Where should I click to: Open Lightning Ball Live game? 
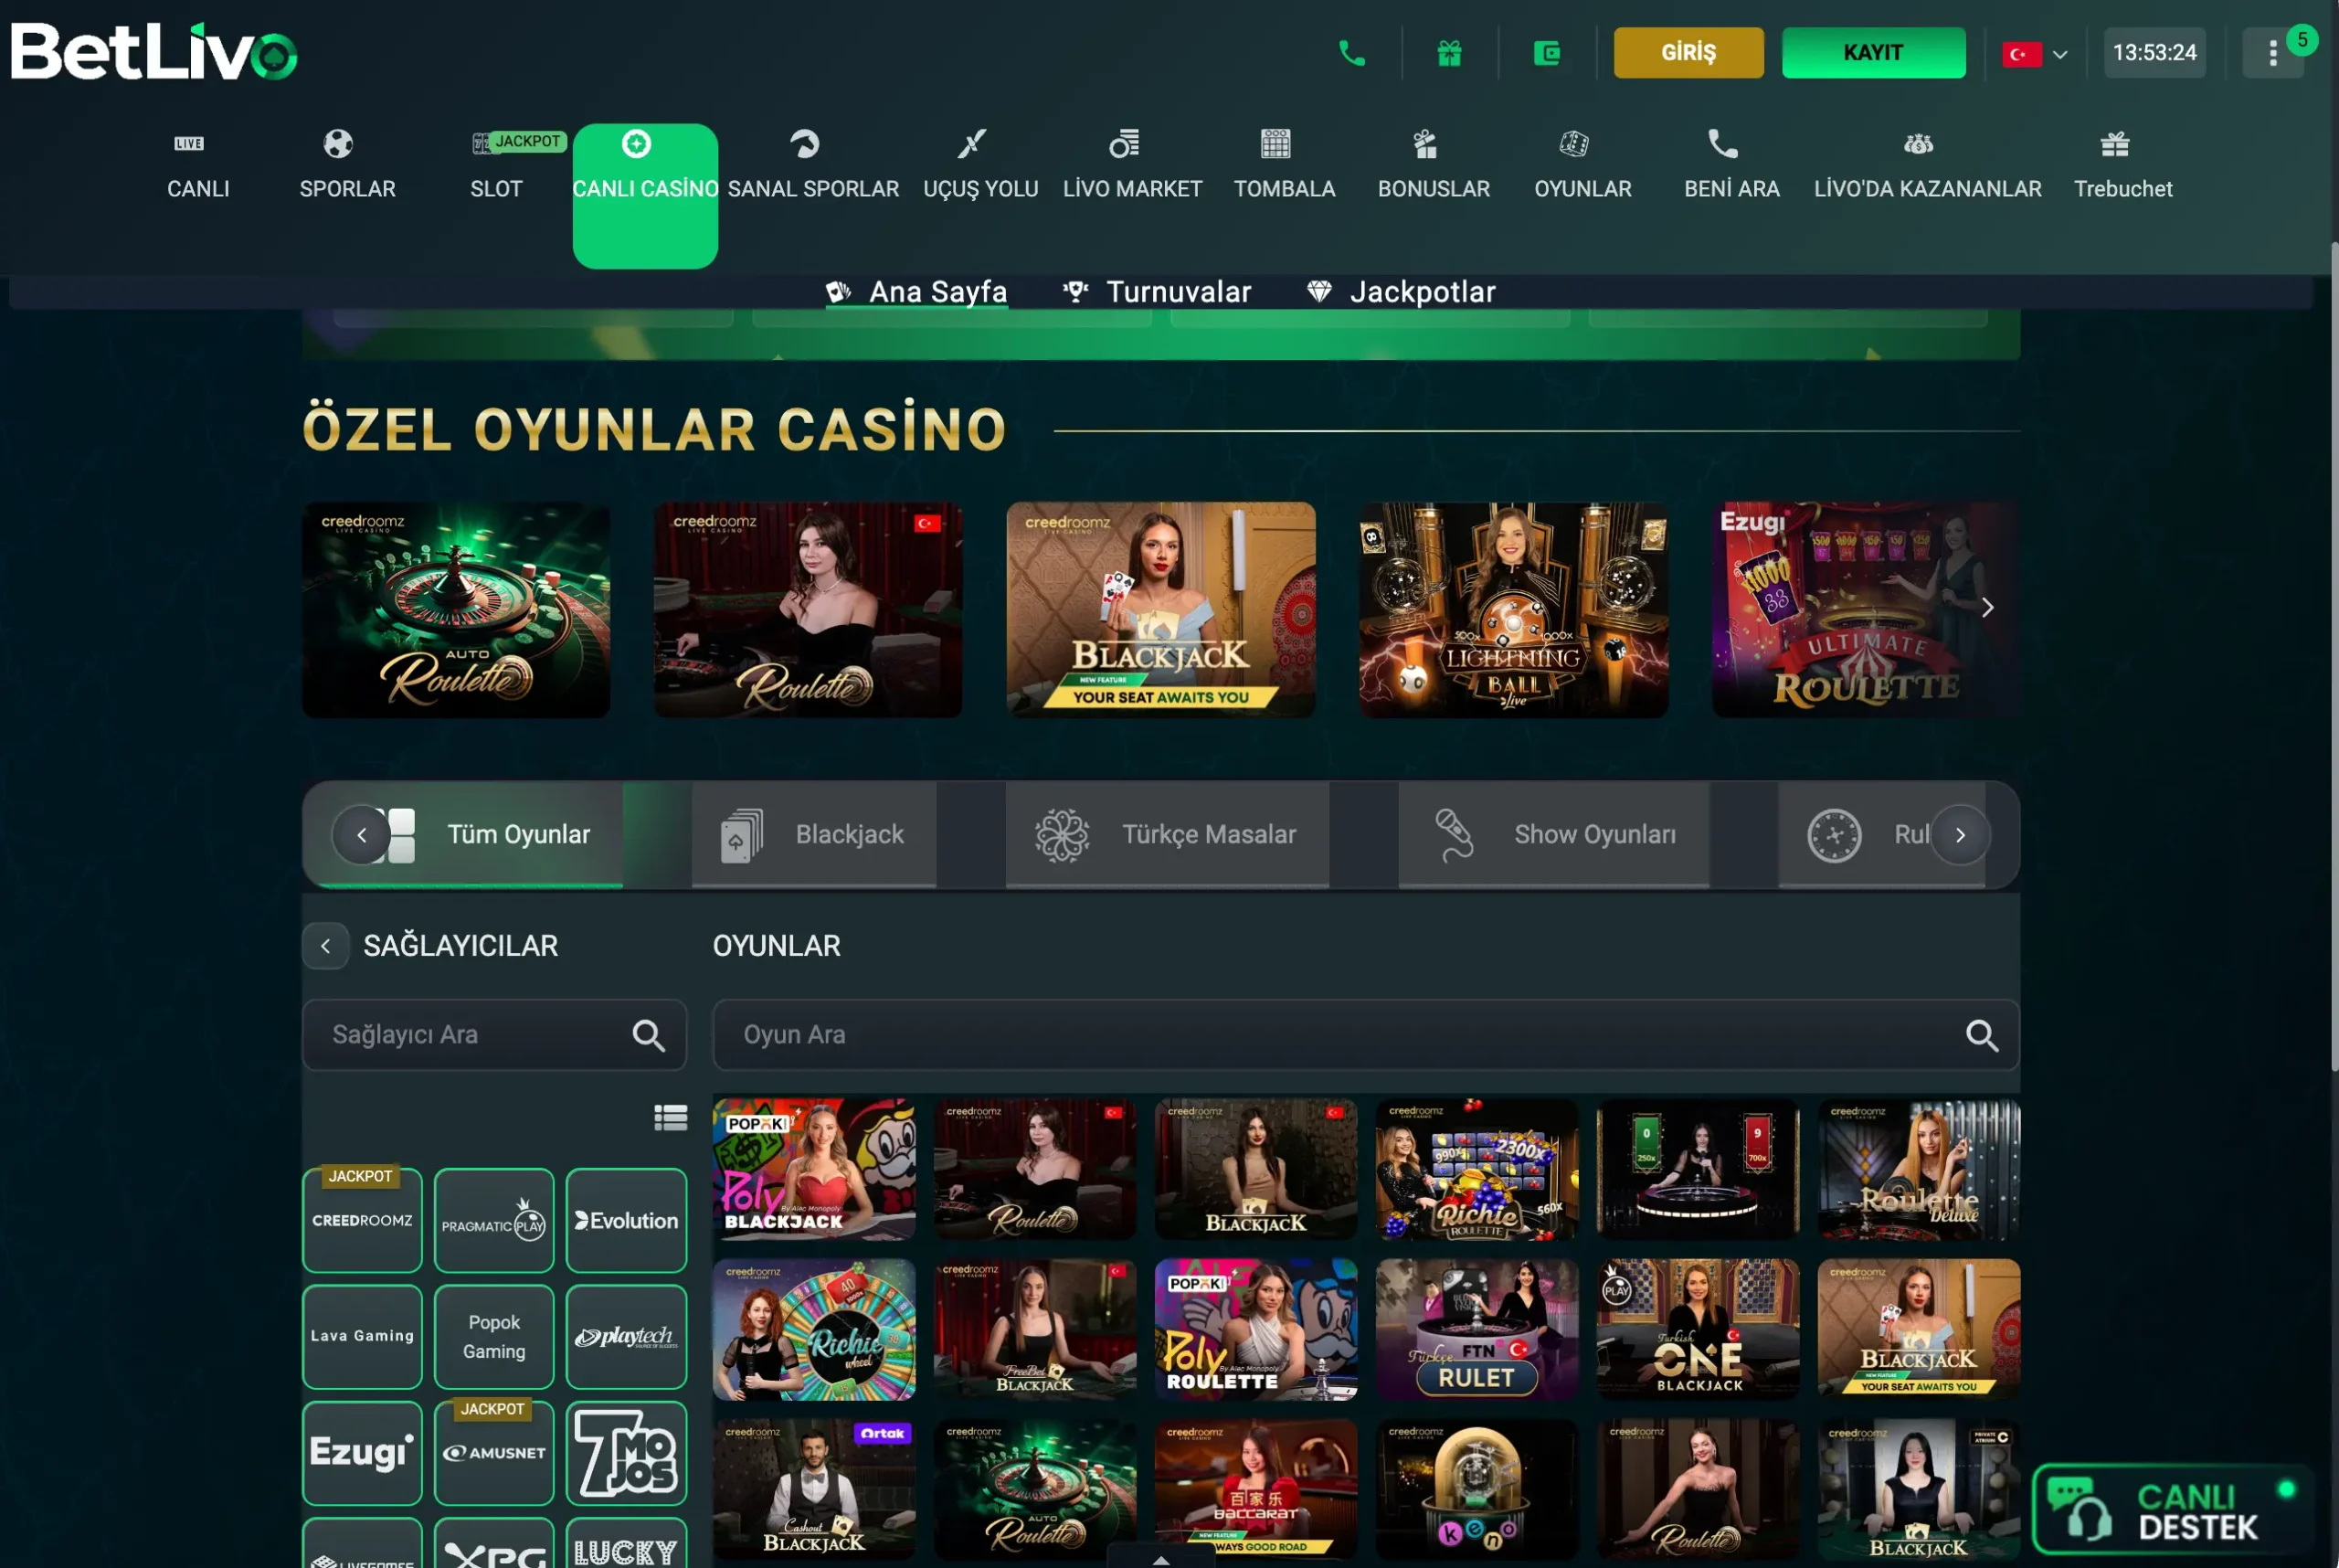pyautogui.click(x=1513, y=609)
